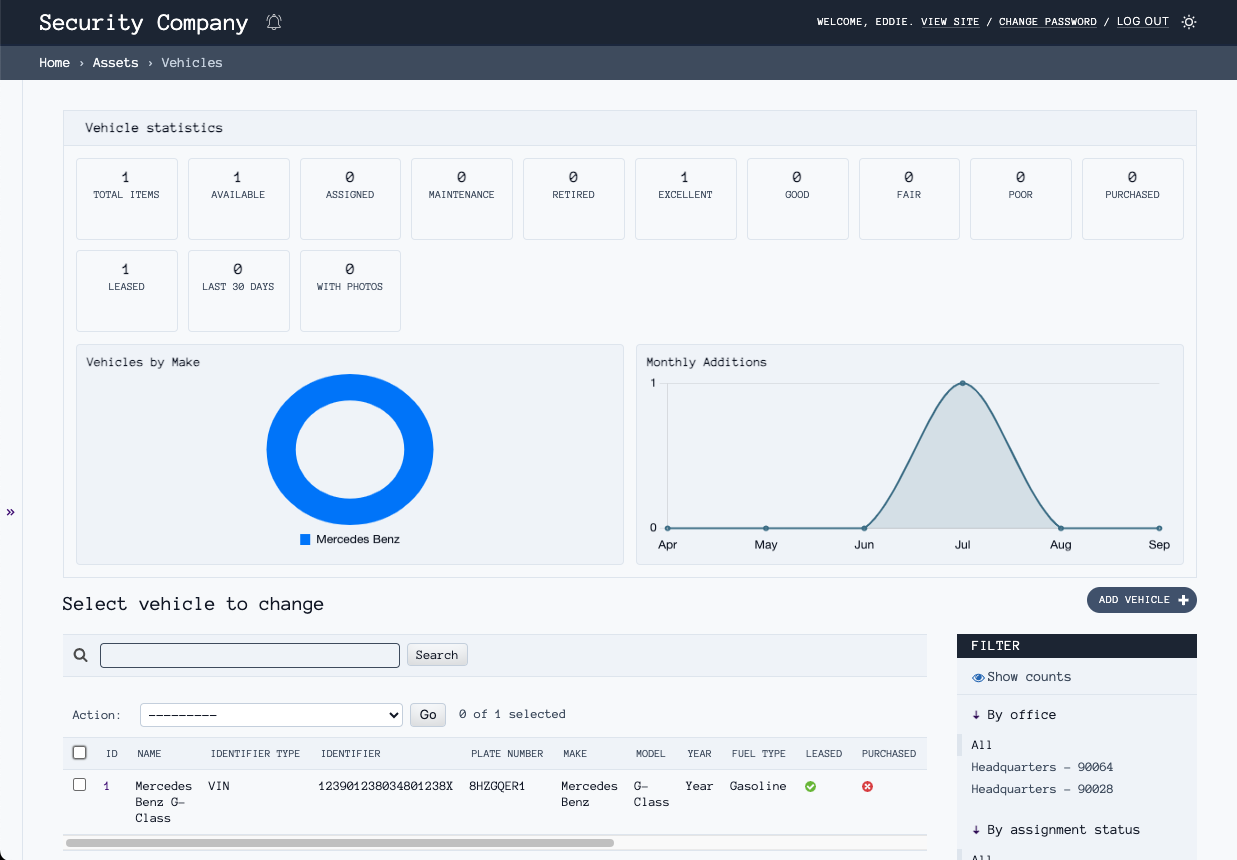Viewport: 1237px width, 860px height.
Task: Click the search magnifier icon
Action: click(81, 656)
